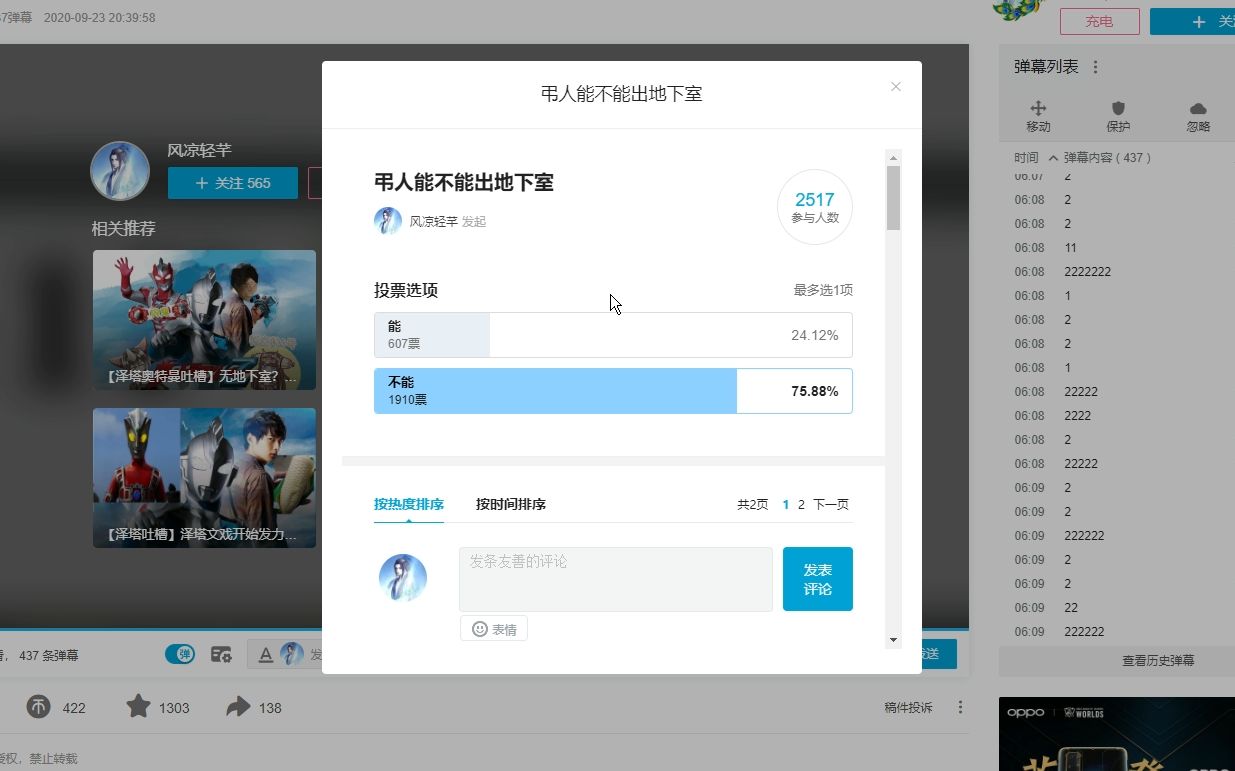Open the 表情 emoji picker
Screen dimensions: 1235x771
494,629
